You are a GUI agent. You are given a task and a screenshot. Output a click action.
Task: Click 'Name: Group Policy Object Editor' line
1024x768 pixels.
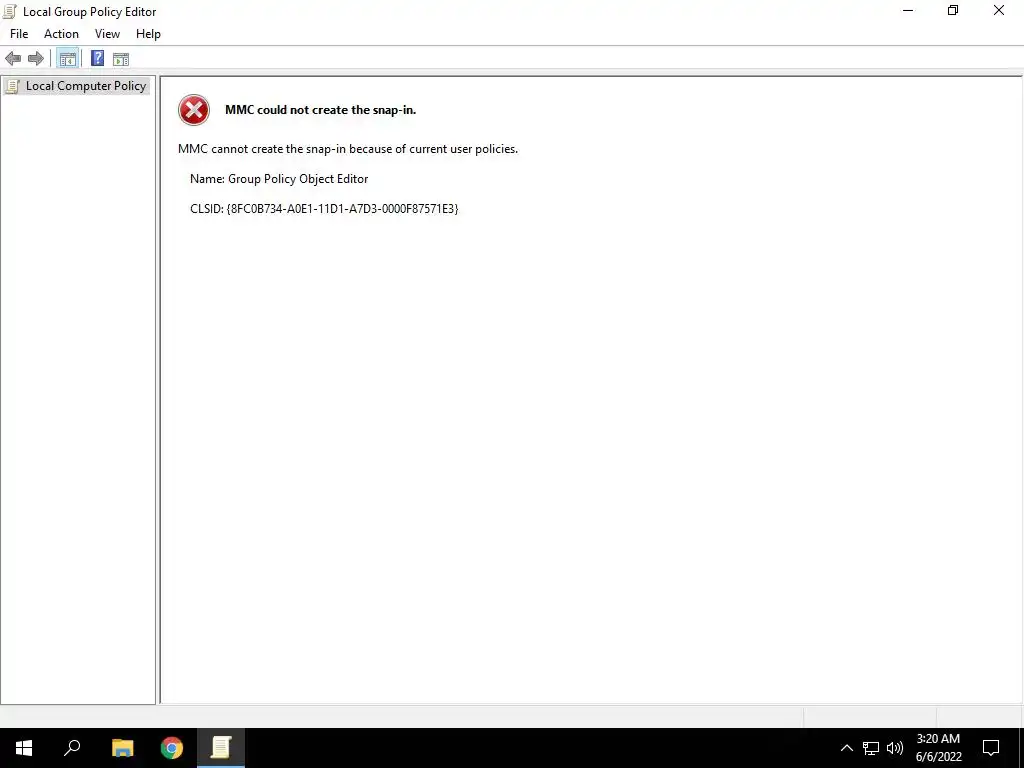coord(279,179)
